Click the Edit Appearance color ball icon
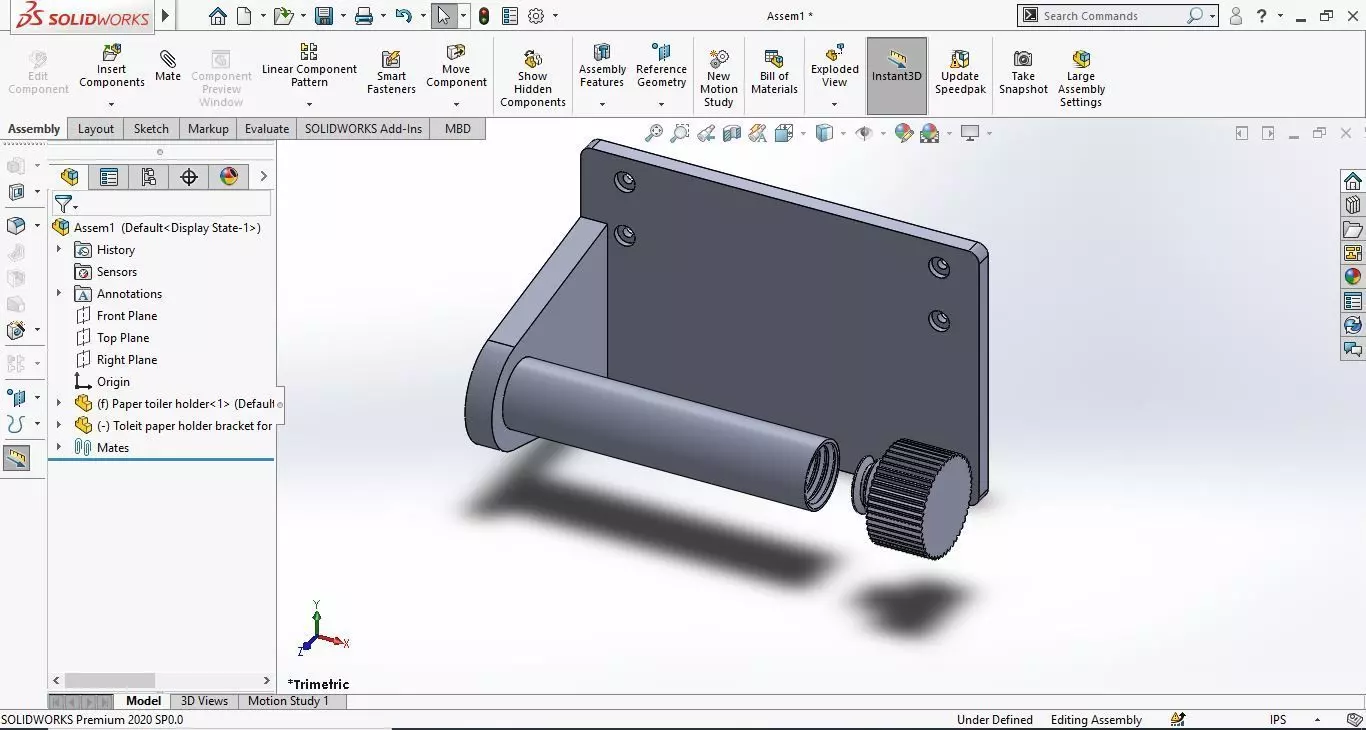The height and width of the screenshot is (730, 1366). pyautogui.click(x=904, y=133)
